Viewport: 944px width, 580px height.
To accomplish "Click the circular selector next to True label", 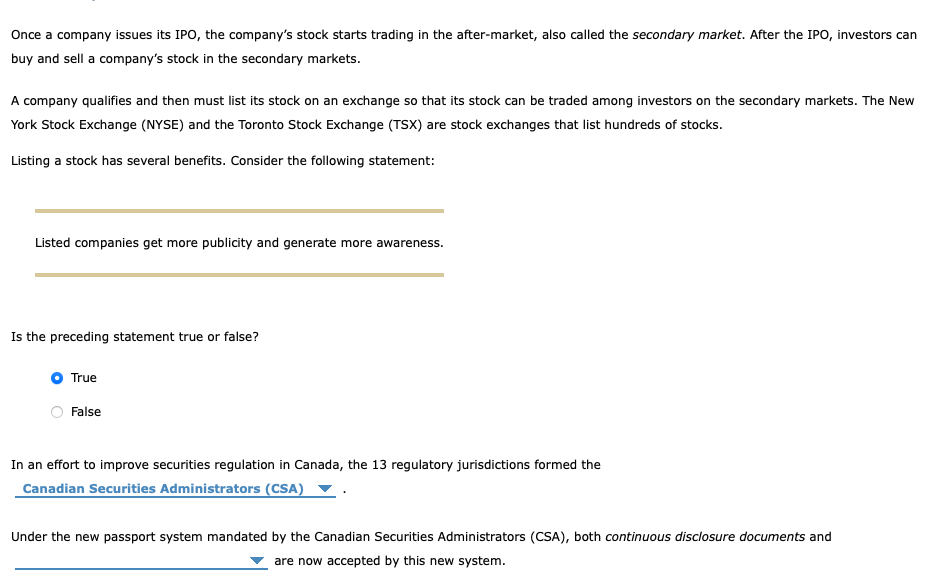I will 57,378.
